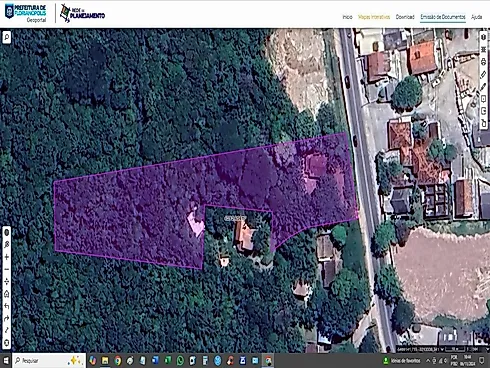Viewport: 490px width, 368px height.
Task: Open the Ajuda menu item
Action: tap(476, 17)
